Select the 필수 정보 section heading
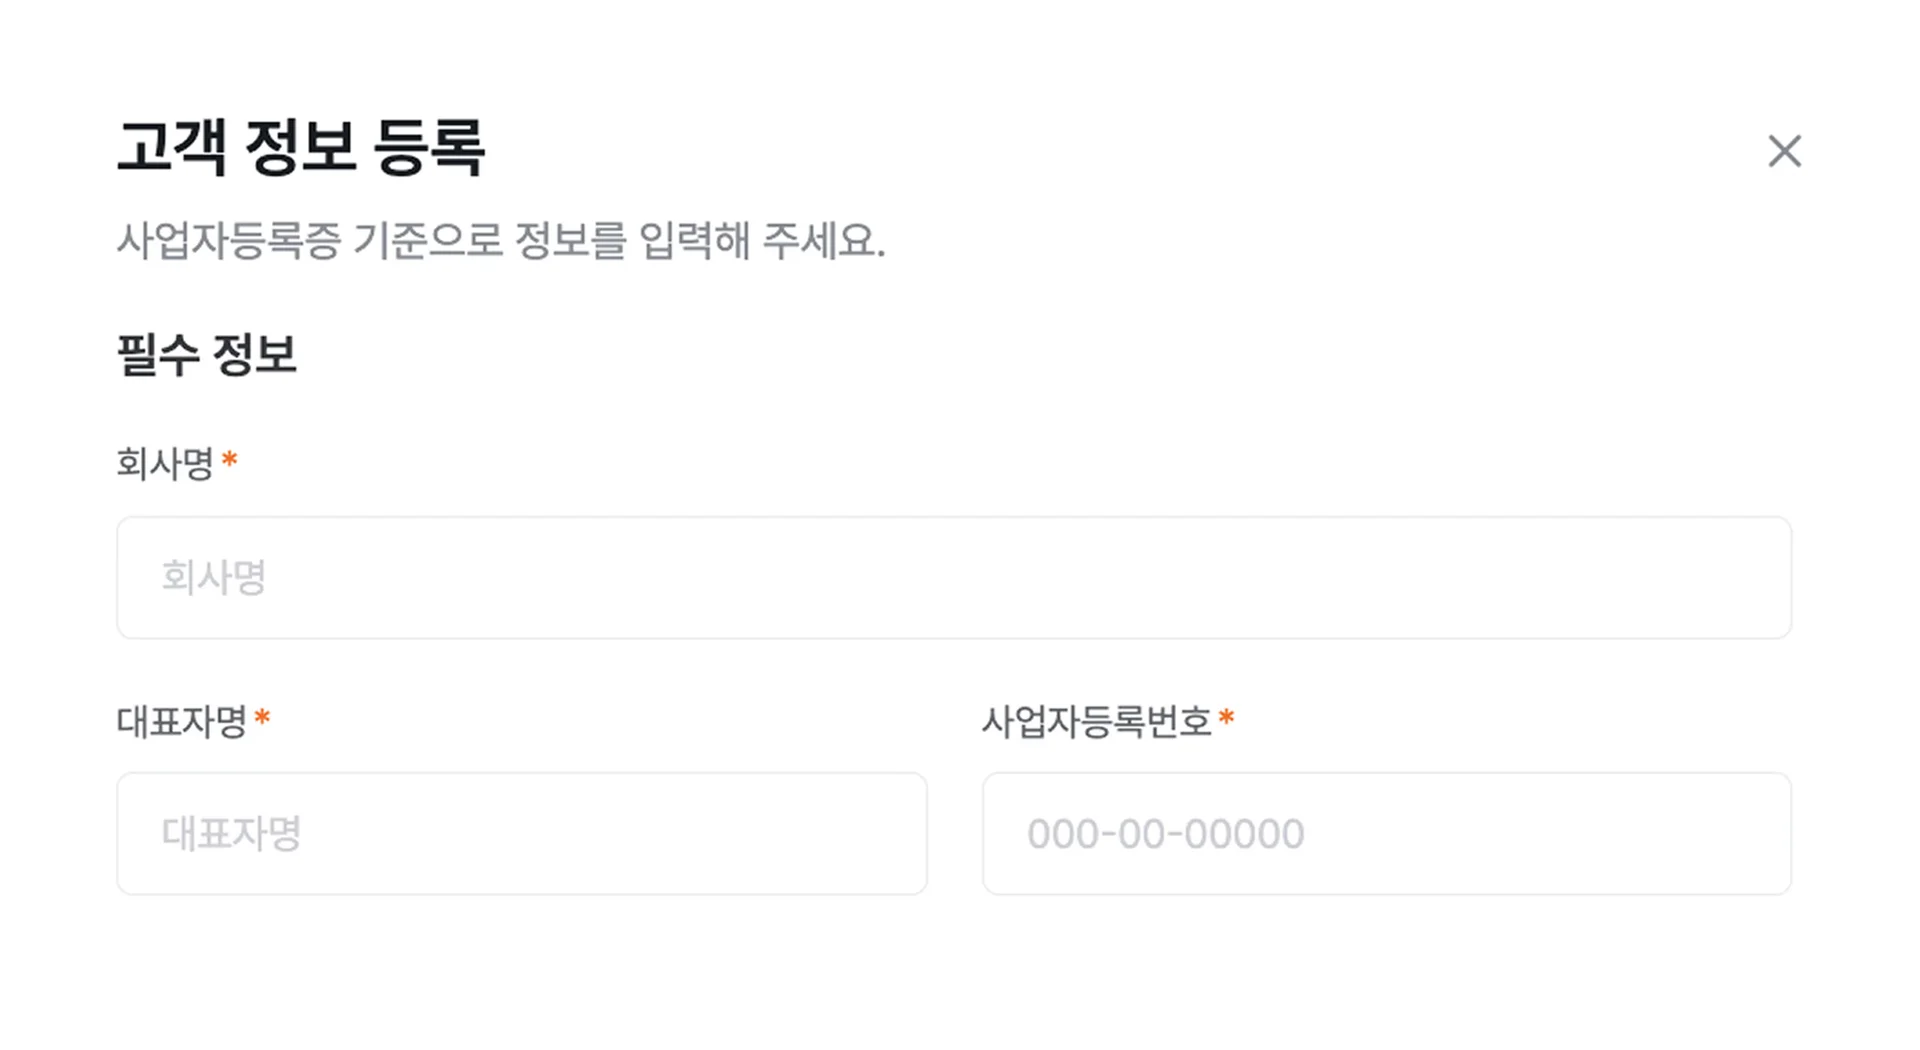1920x1050 pixels. pos(208,351)
